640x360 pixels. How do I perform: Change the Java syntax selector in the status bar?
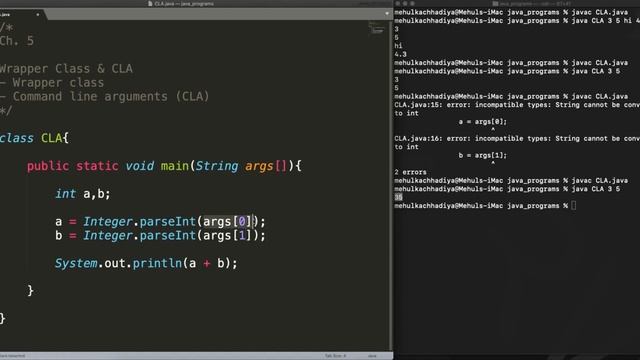[372, 356]
